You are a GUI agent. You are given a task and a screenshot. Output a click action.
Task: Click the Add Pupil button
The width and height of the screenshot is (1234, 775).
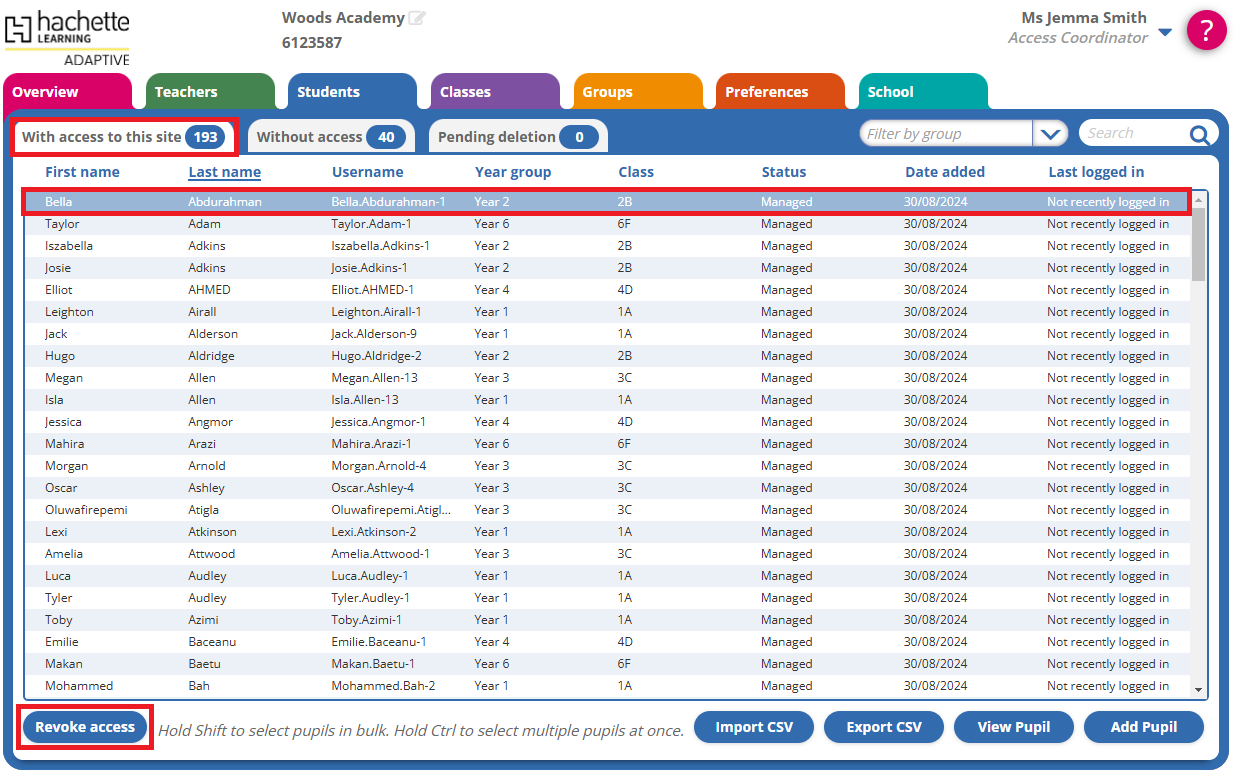(x=1143, y=727)
